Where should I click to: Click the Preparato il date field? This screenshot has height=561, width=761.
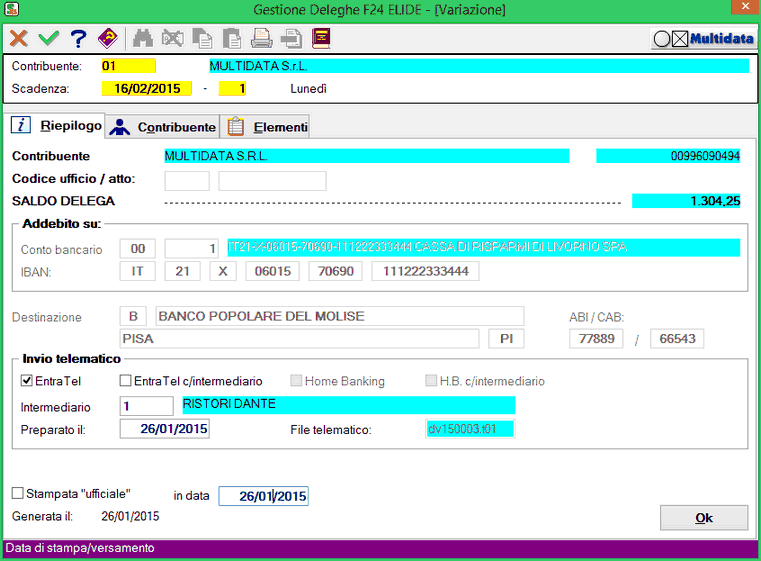tap(165, 429)
